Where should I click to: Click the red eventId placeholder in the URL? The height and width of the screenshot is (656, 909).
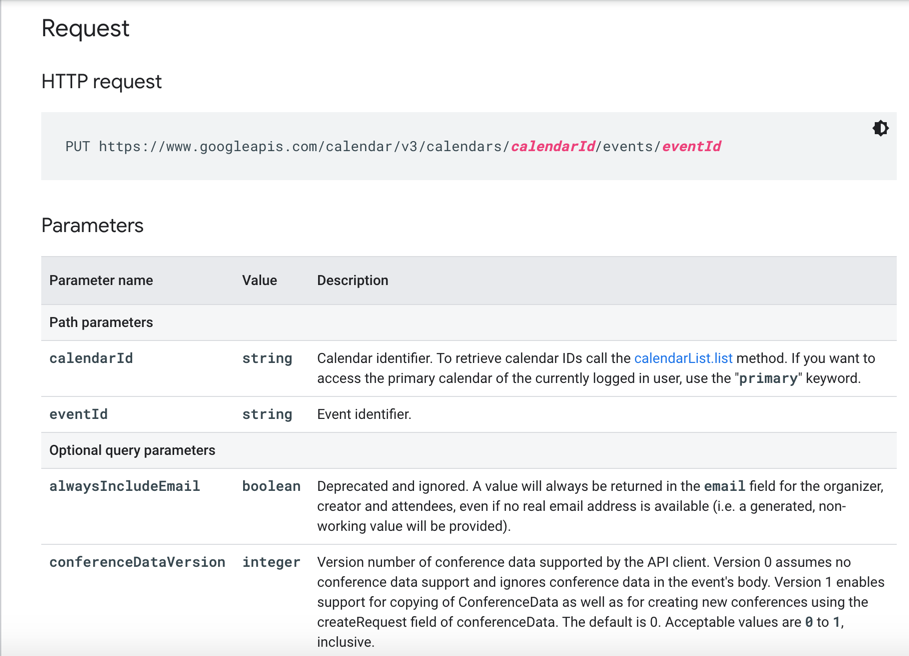click(691, 146)
